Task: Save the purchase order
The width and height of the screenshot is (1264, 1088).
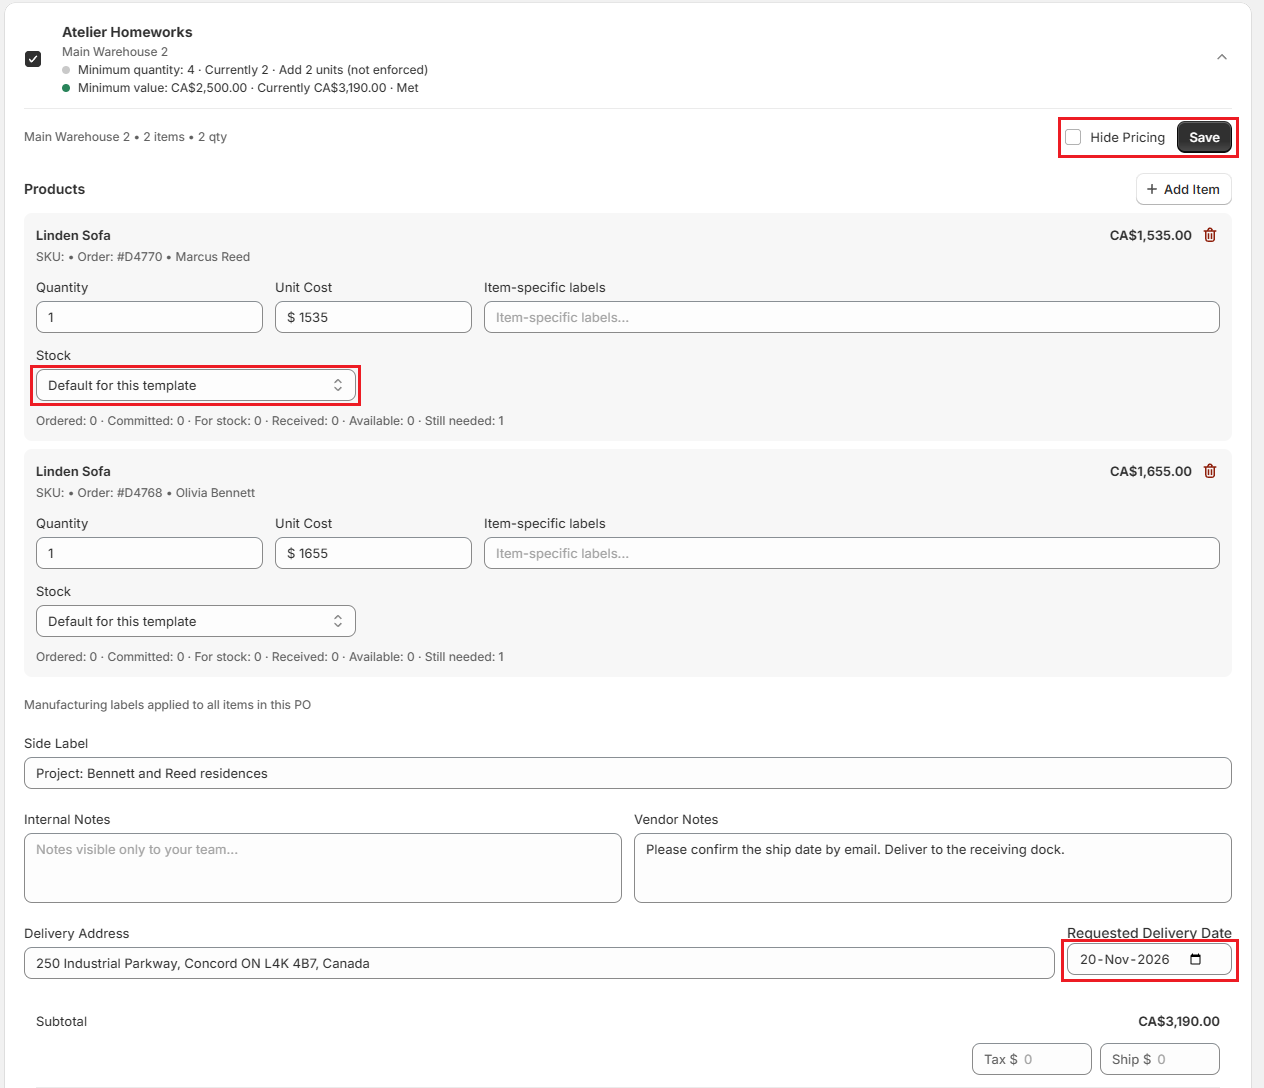Action: pyautogui.click(x=1204, y=137)
